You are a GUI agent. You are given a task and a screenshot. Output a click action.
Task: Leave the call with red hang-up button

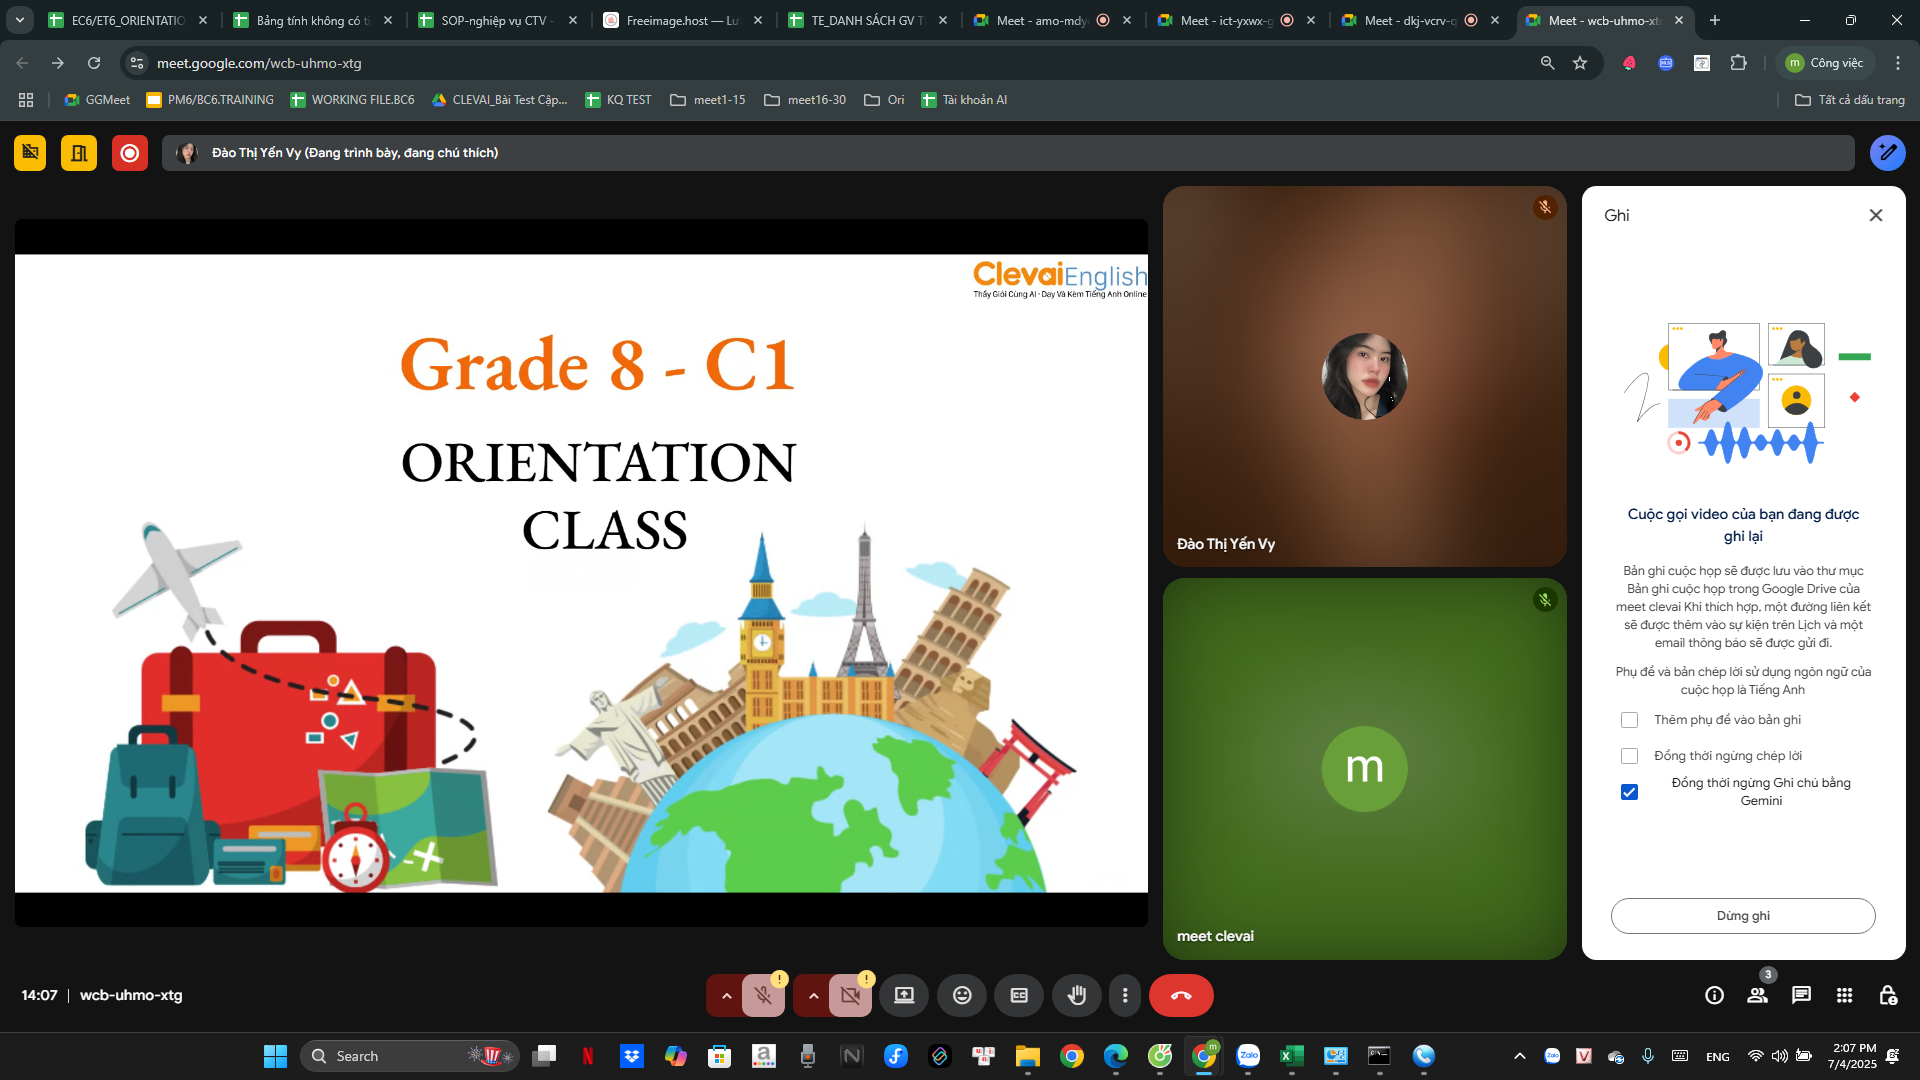(x=1181, y=995)
